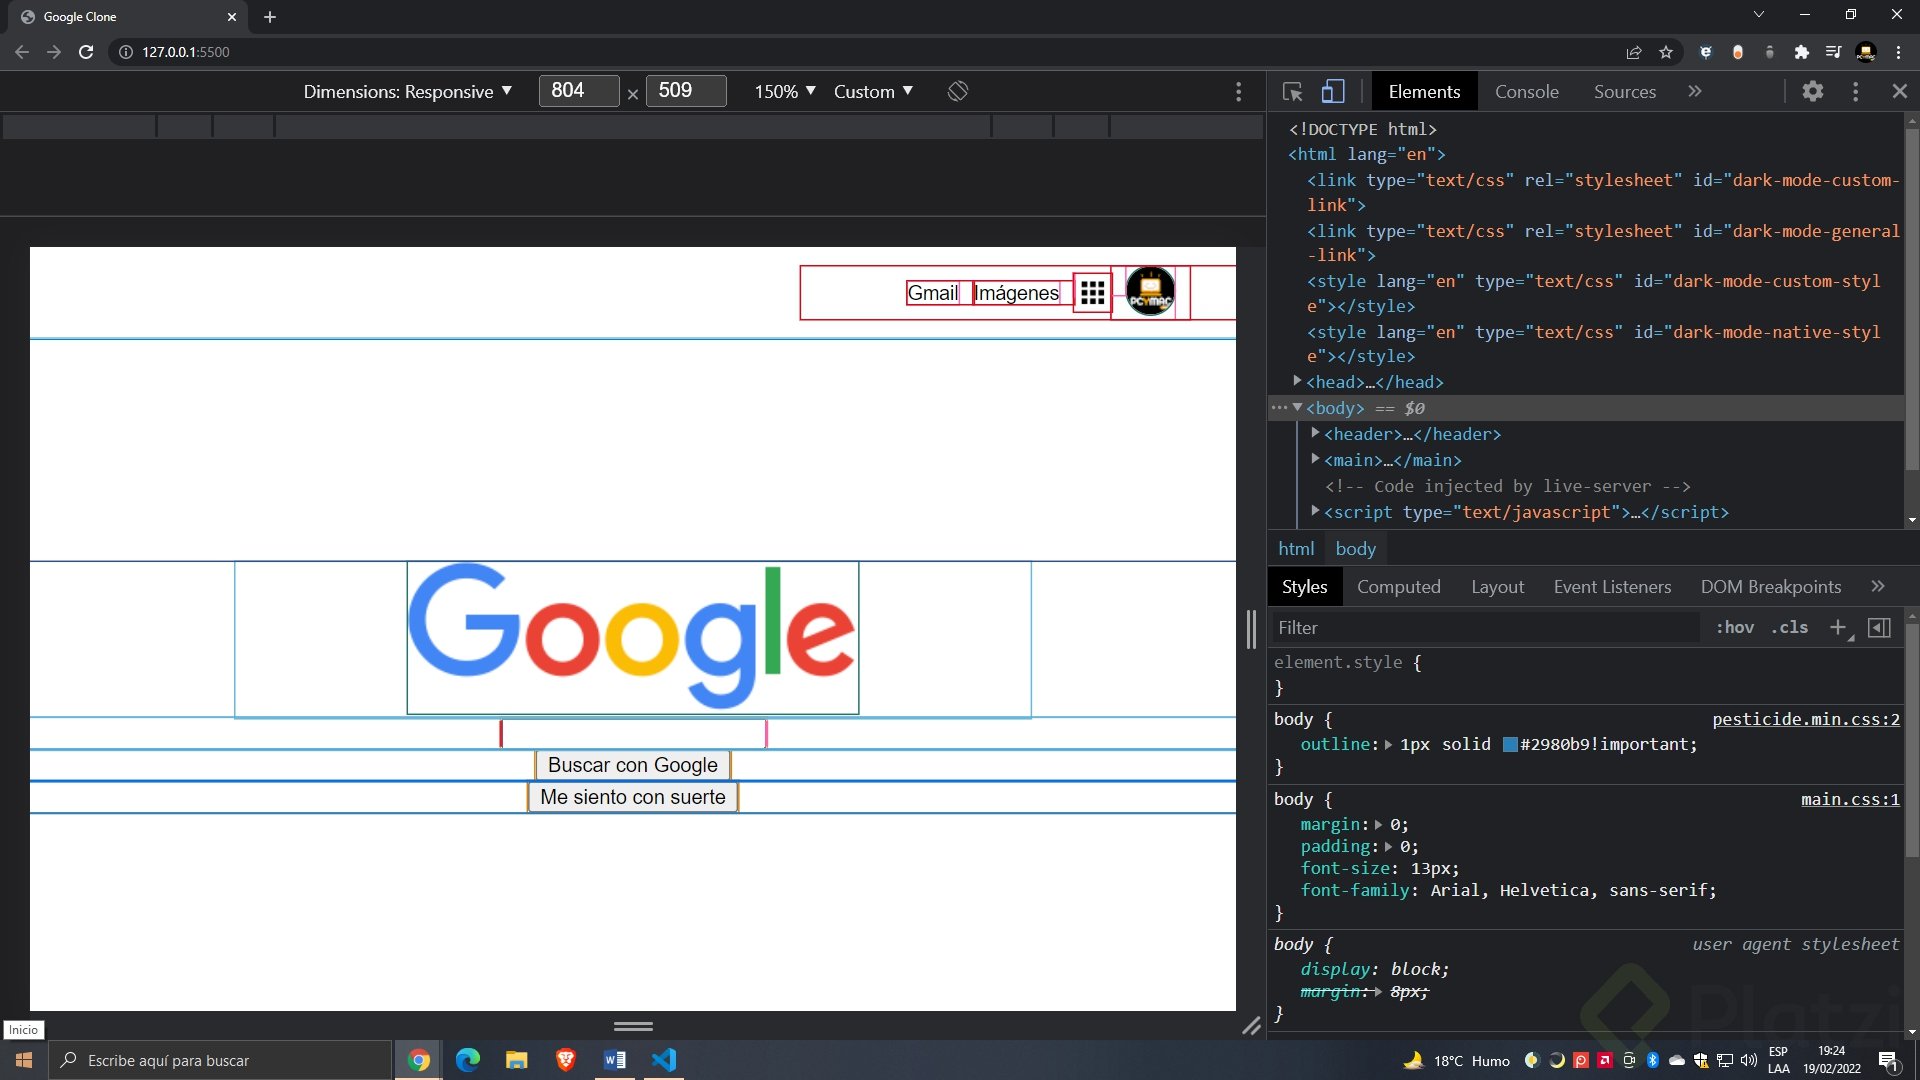Reload the page in the browser
Screen dimensions: 1920x1080
(x=86, y=52)
